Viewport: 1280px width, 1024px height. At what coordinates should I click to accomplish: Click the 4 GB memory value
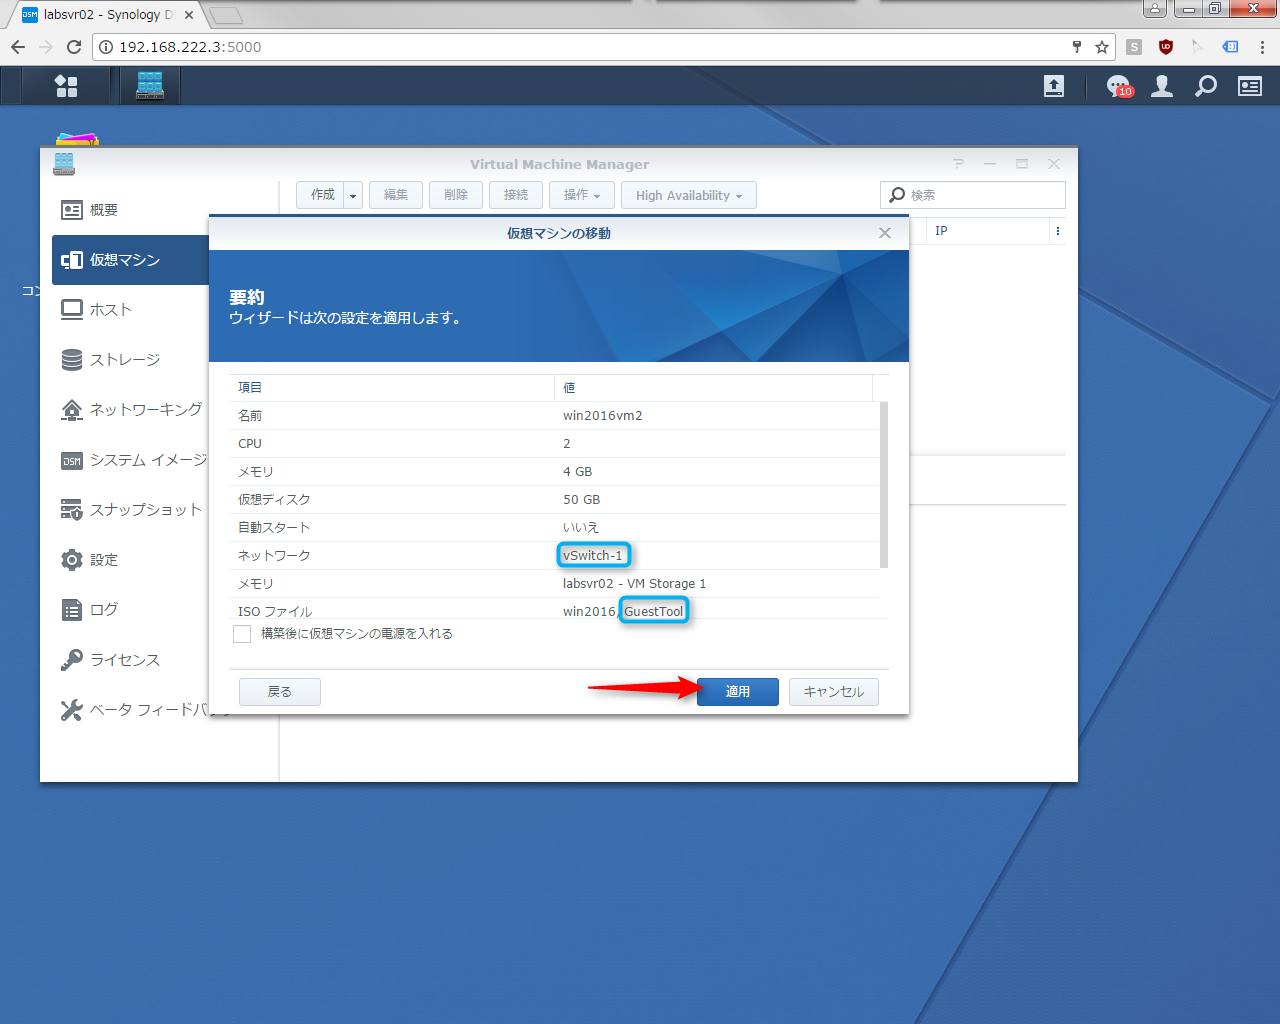point(578,472)
